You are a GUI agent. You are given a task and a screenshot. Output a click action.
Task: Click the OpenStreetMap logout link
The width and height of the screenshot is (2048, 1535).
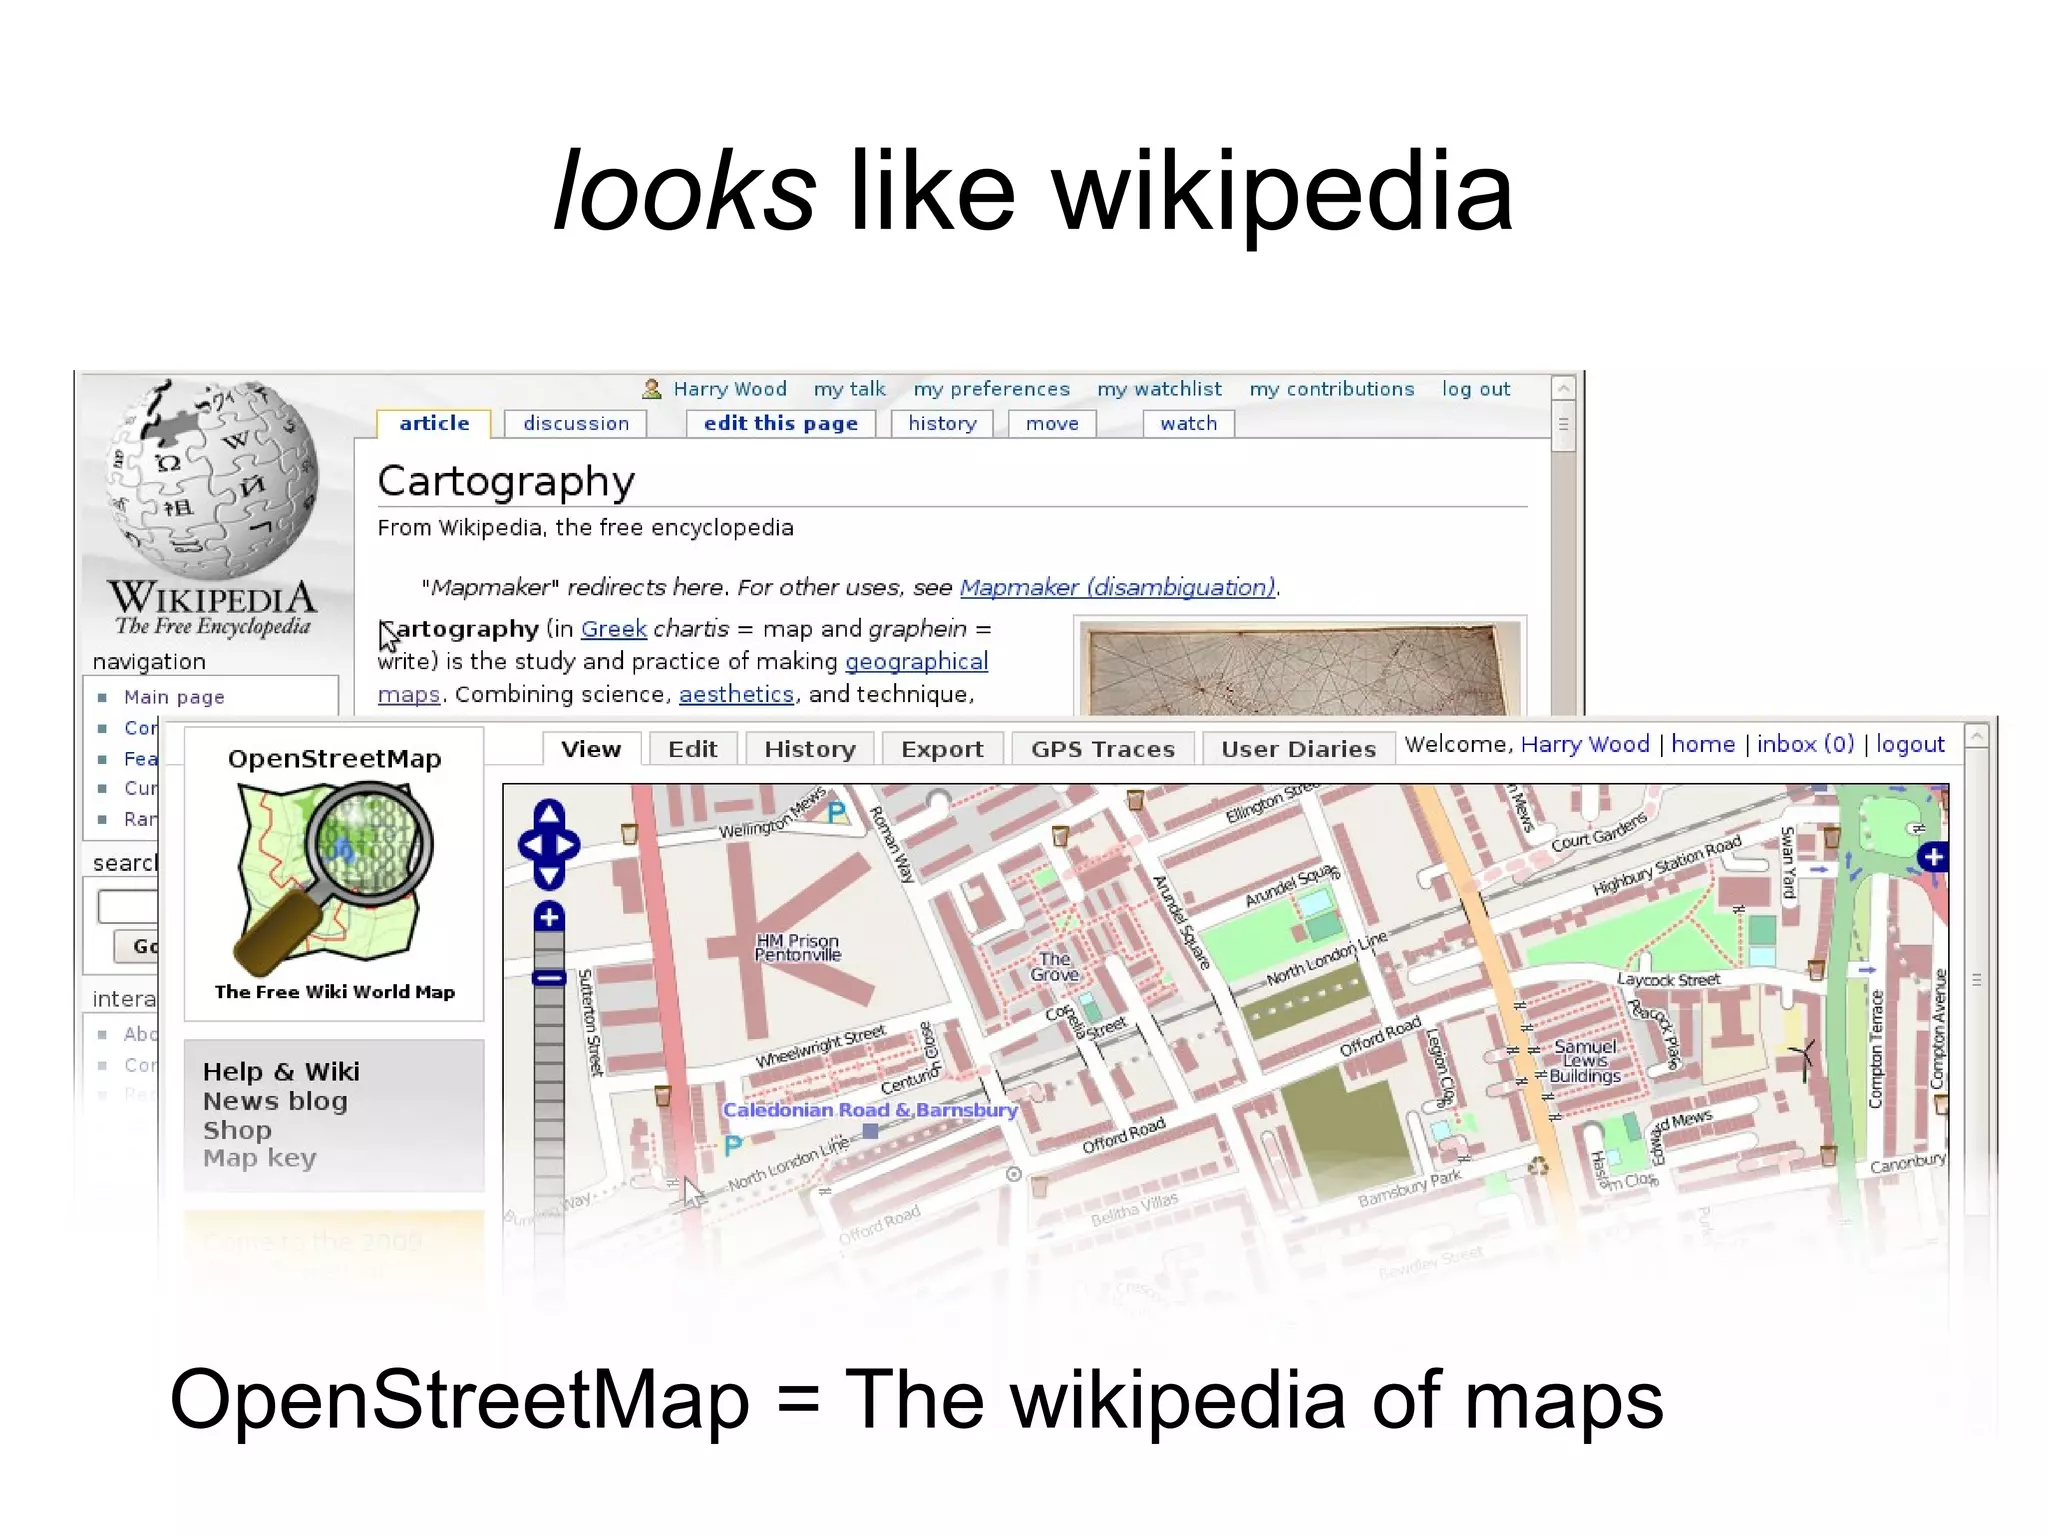point(1910,744)
